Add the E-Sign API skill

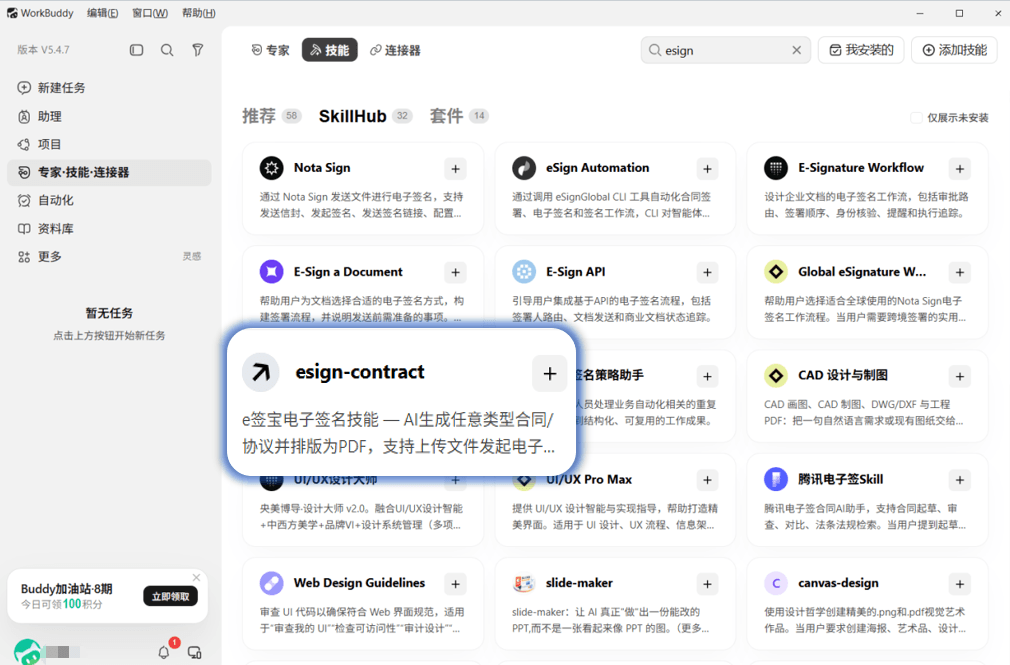[x=707, y=273]
